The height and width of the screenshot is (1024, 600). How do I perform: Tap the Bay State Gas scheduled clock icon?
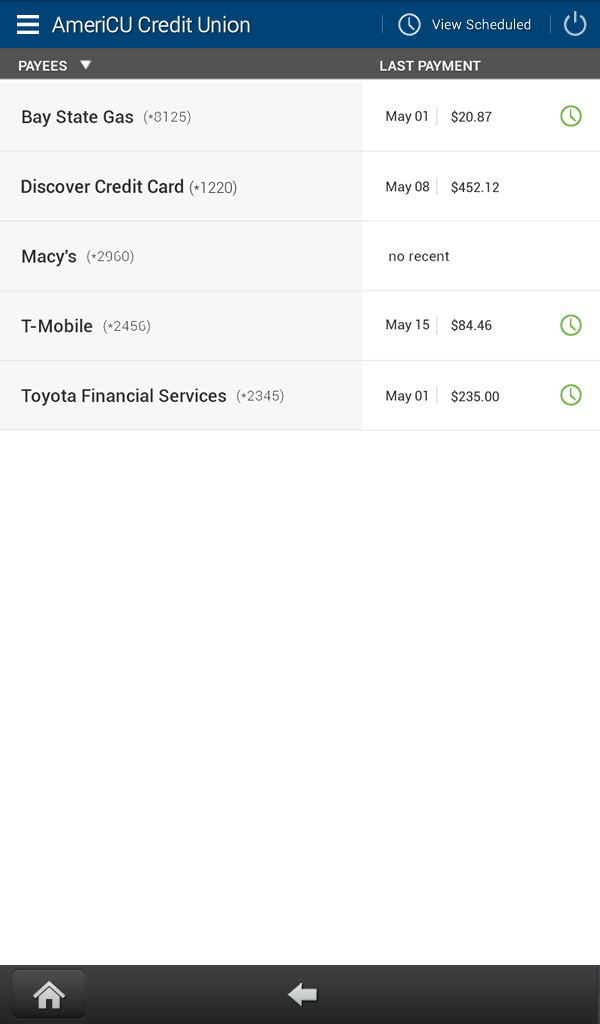click(571, 116)
